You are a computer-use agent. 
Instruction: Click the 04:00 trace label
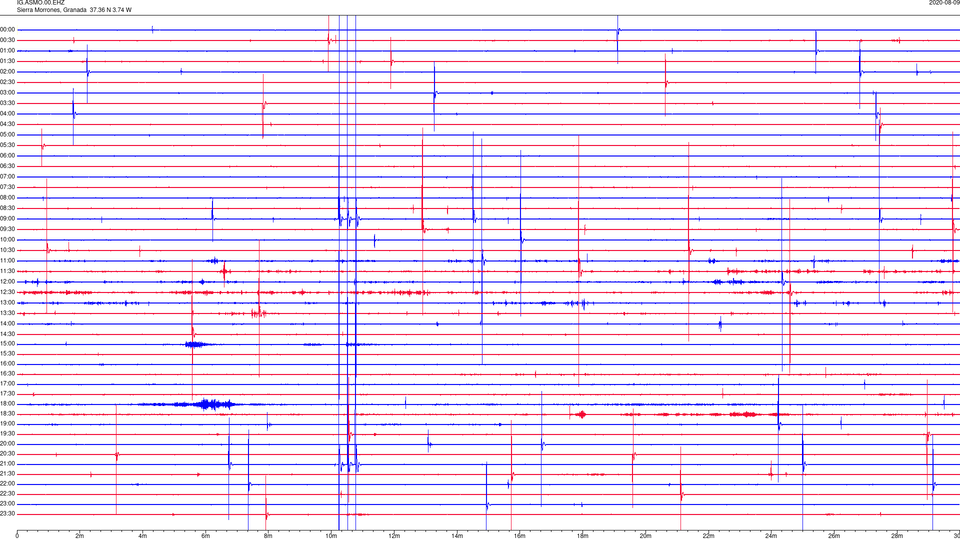pyautogui.click(x=8, y=113)
